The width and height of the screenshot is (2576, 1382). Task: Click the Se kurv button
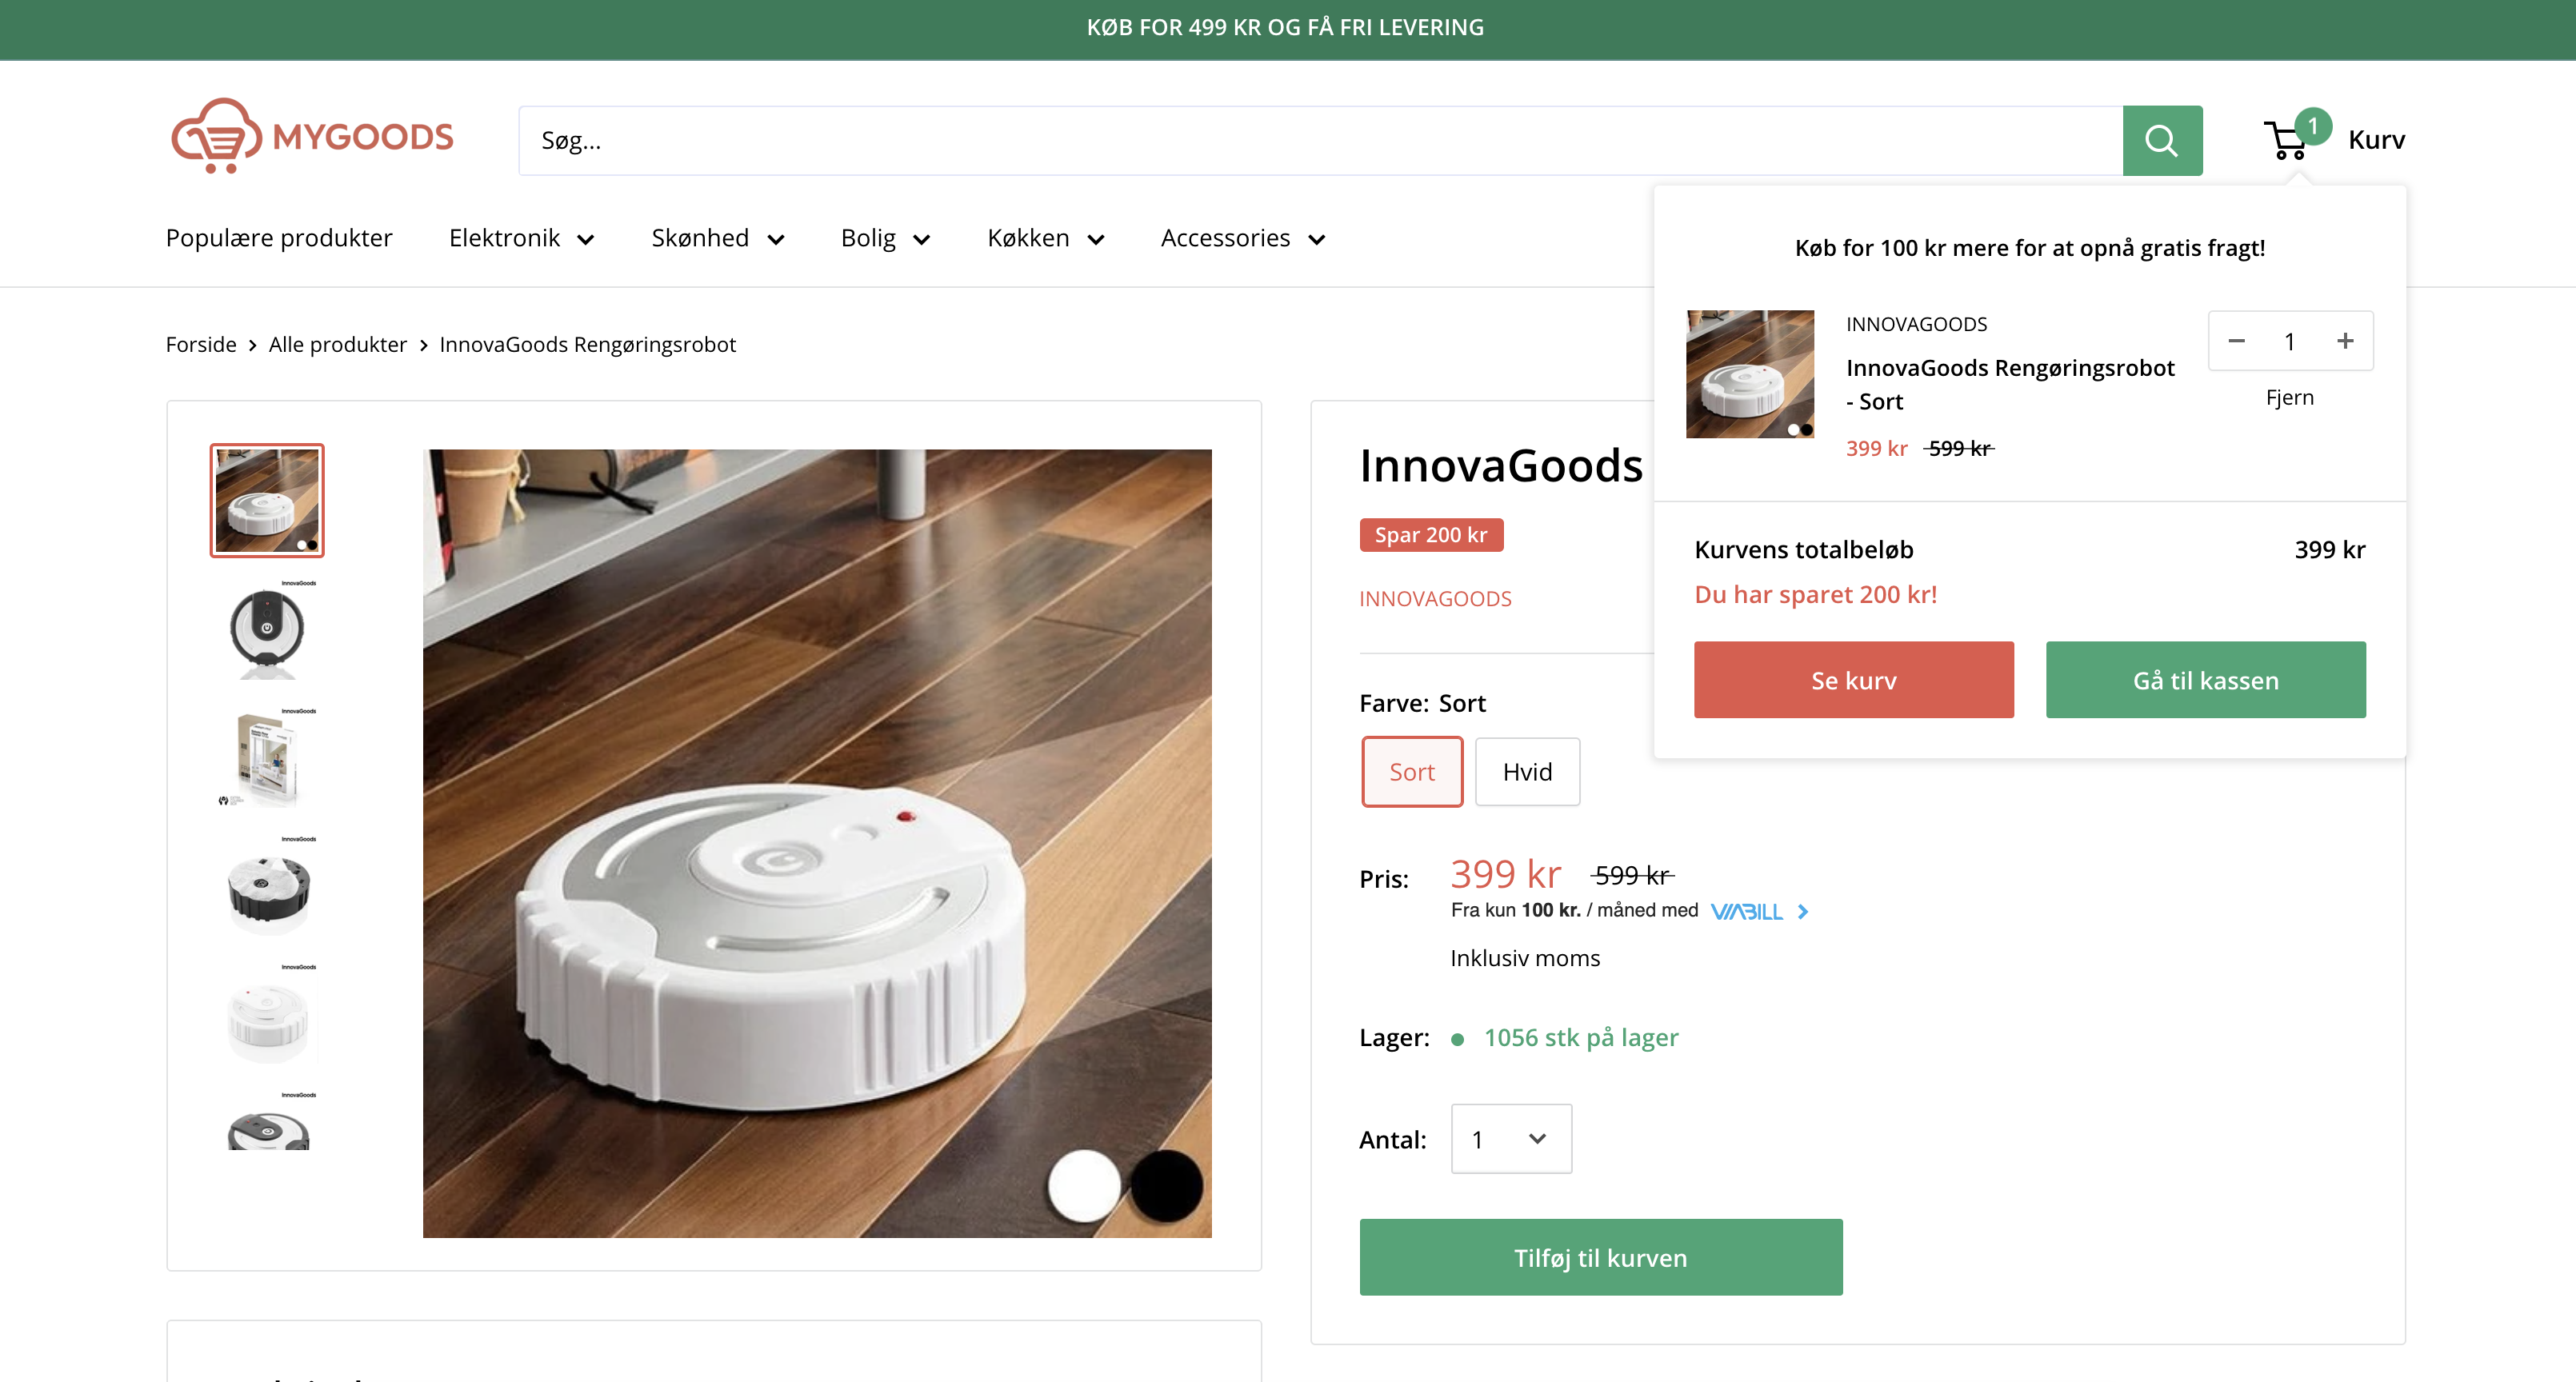coord(1854,679)
